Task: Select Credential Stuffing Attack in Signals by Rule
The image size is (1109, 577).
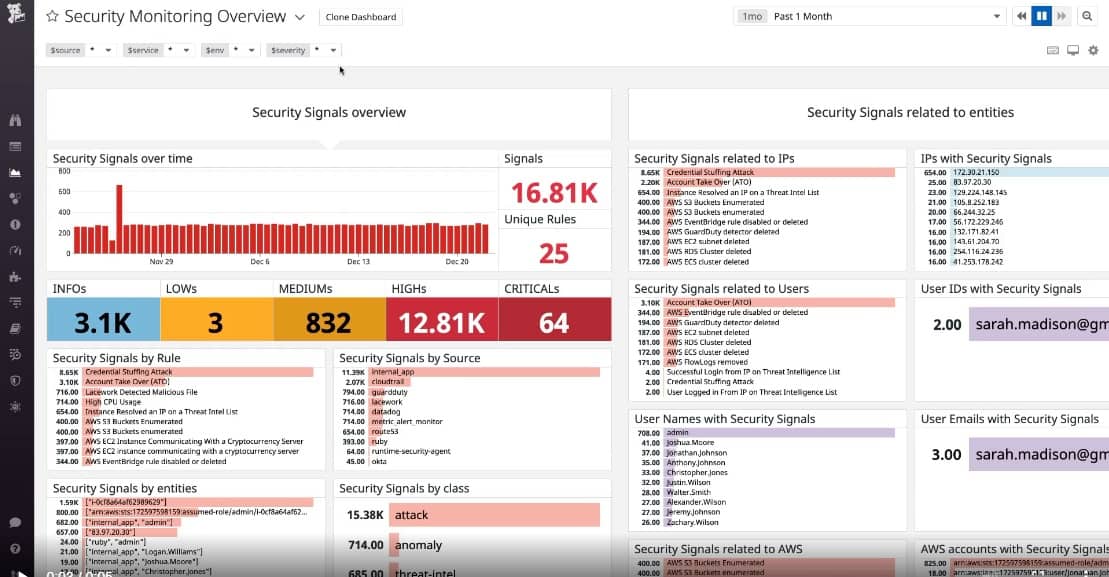Action: click(186, 372)
